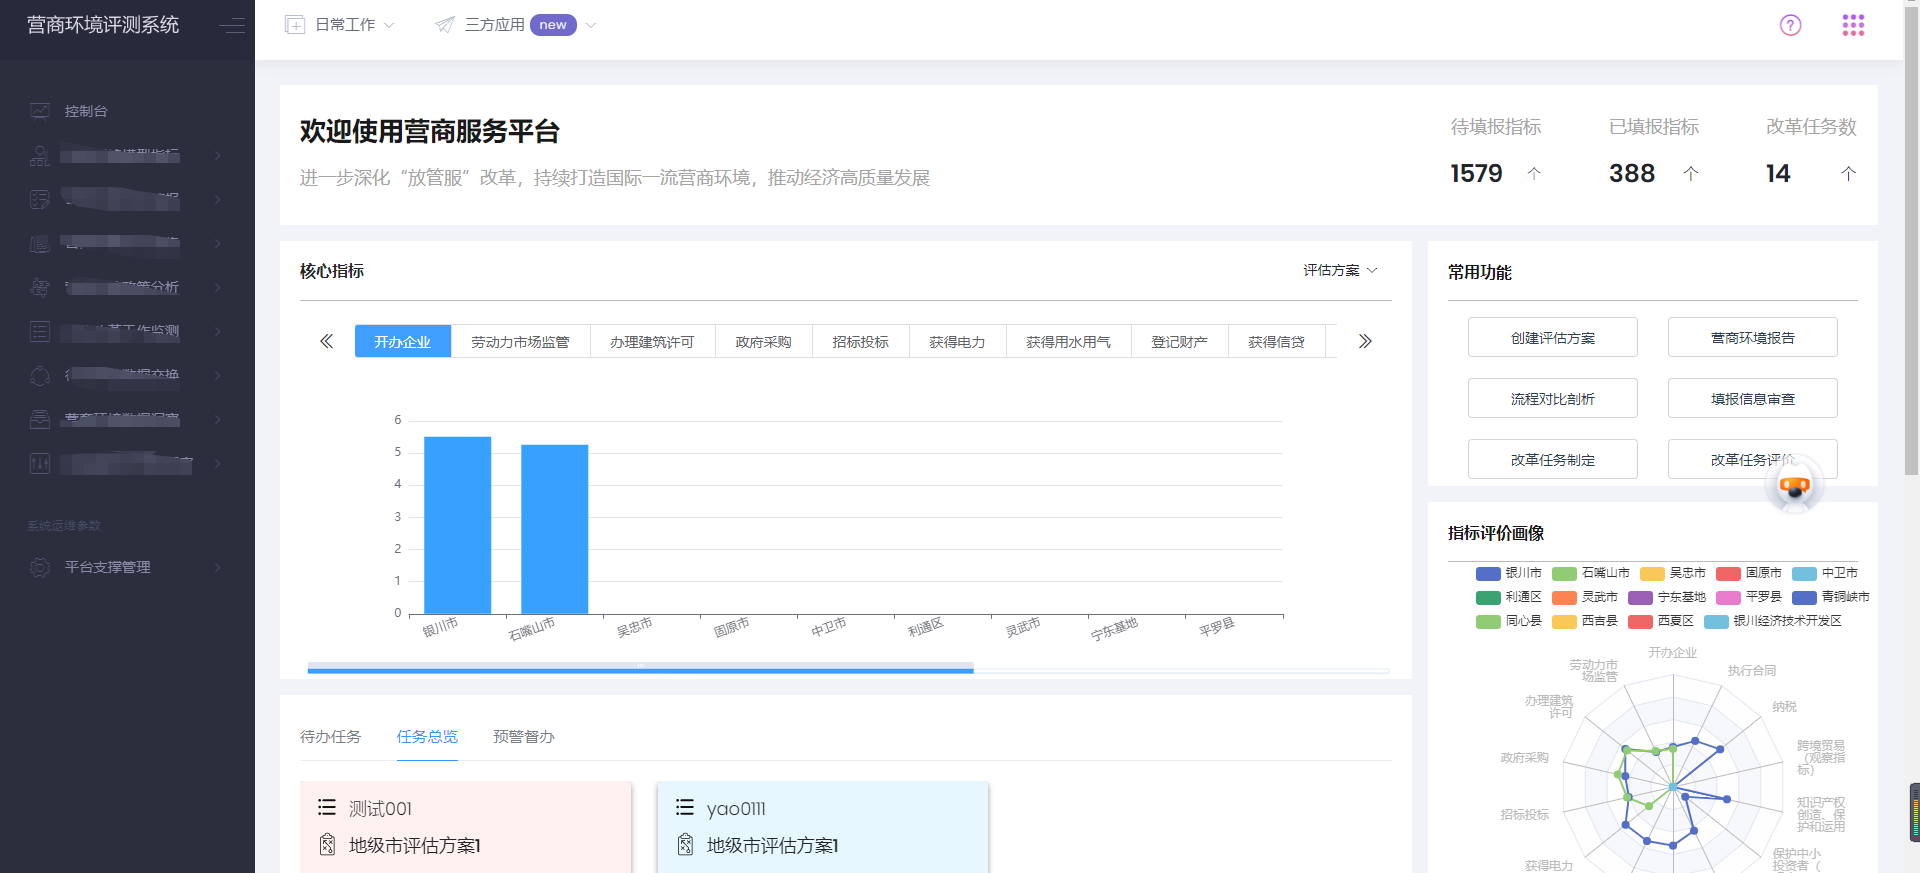The width and height of the screenshot is (1920, 873).
Task: Toggle 灵武市 legend in radar chart
Action: (x=1585, y=597)
